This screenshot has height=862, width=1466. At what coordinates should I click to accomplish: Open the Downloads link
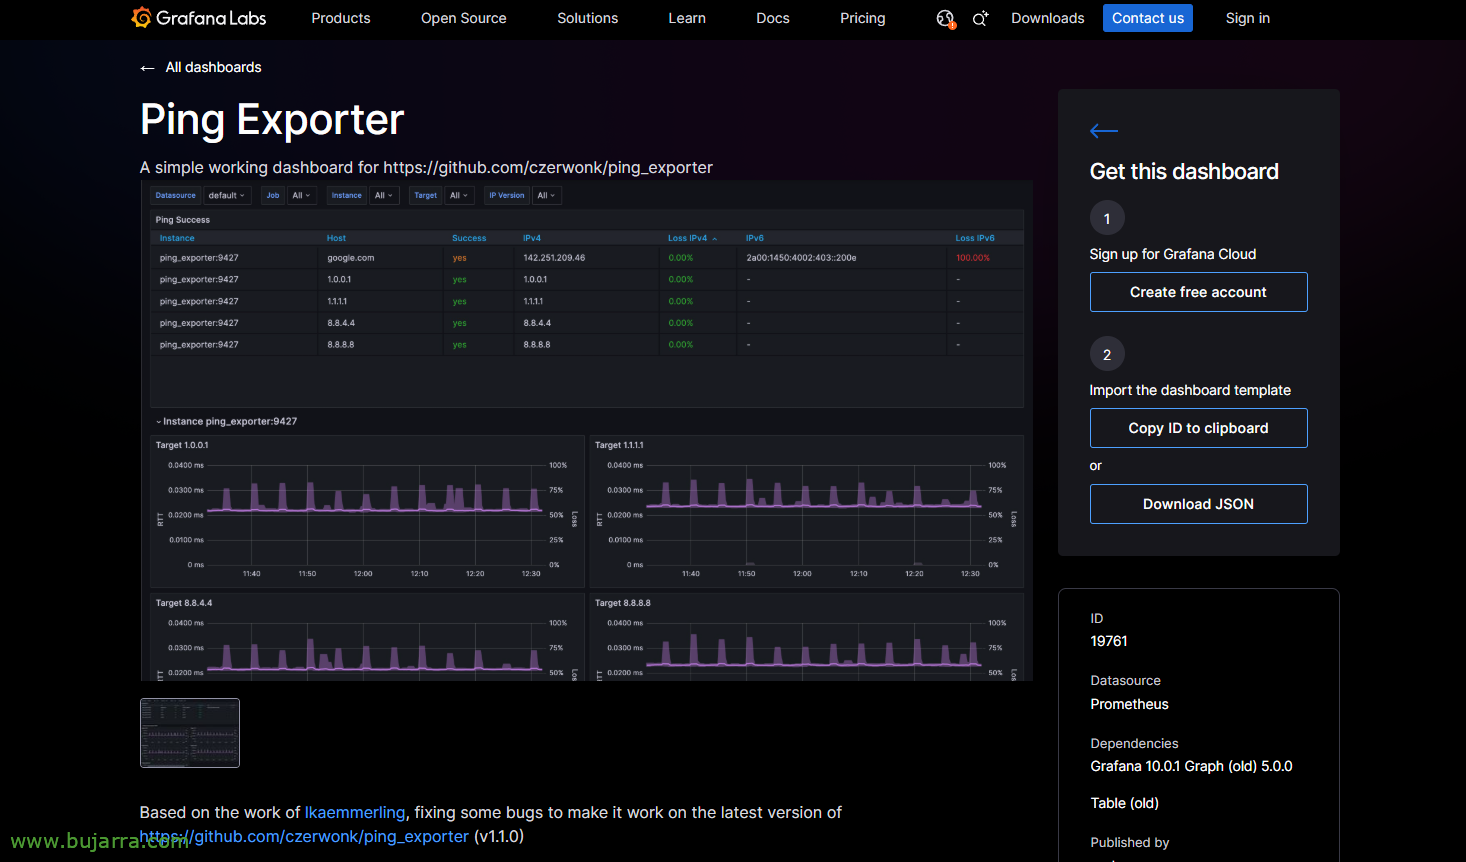tap(1048, 18)
